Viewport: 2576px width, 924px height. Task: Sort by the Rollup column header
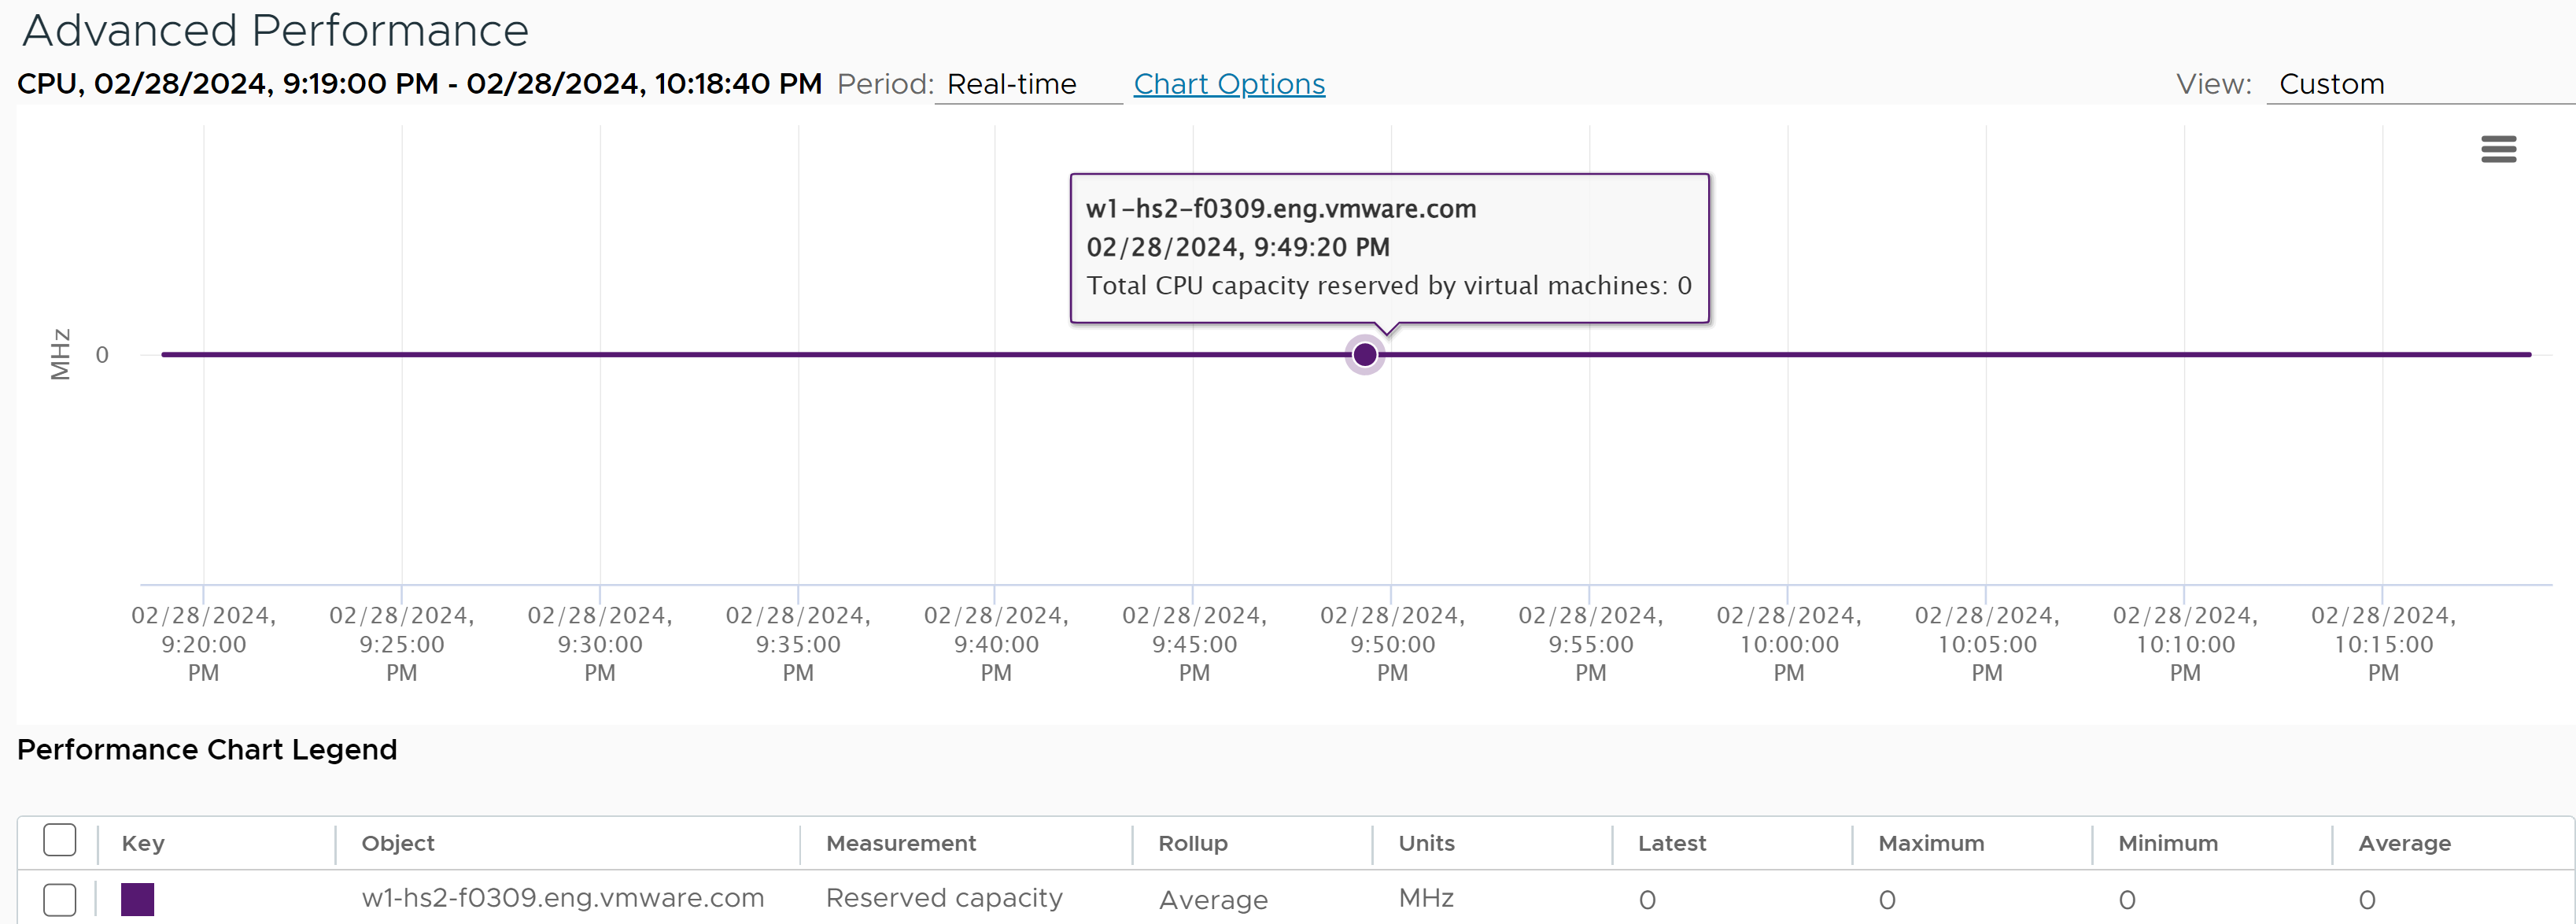click(x=1193, y=843)
